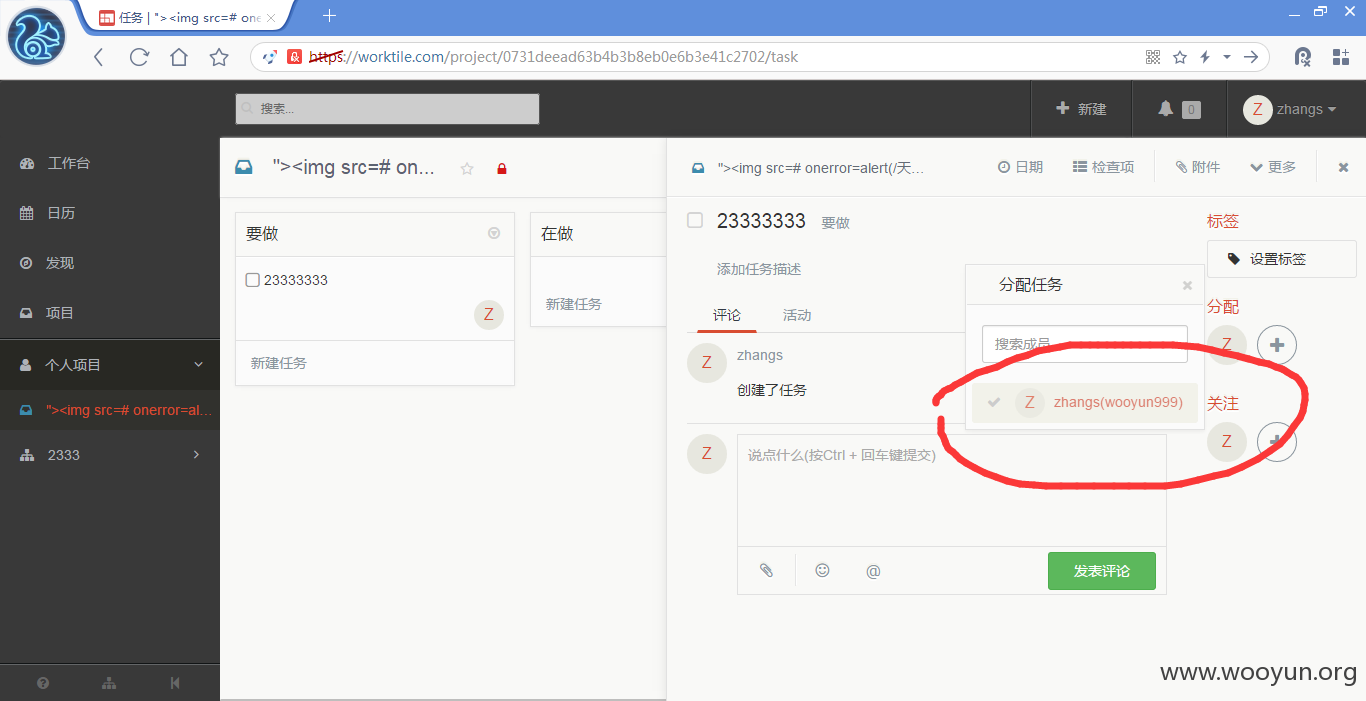Click organization chart icon at sidebar bottom
The width and height of the screenshot is (1366, 701).
(109, 683)
